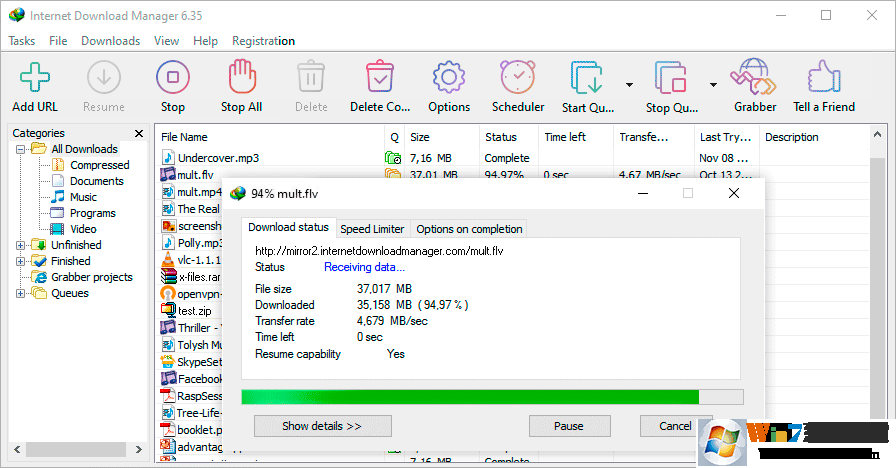Click the categories scroll right arrow
This screenshot has height=468, width=896.
tap(138, 449)
